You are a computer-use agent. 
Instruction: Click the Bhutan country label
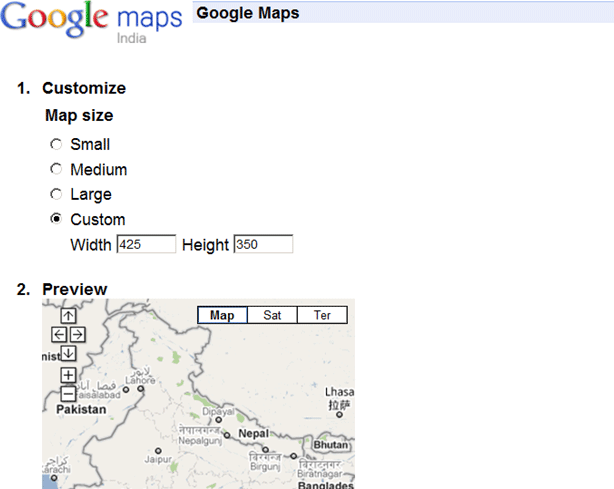[330, 445]
